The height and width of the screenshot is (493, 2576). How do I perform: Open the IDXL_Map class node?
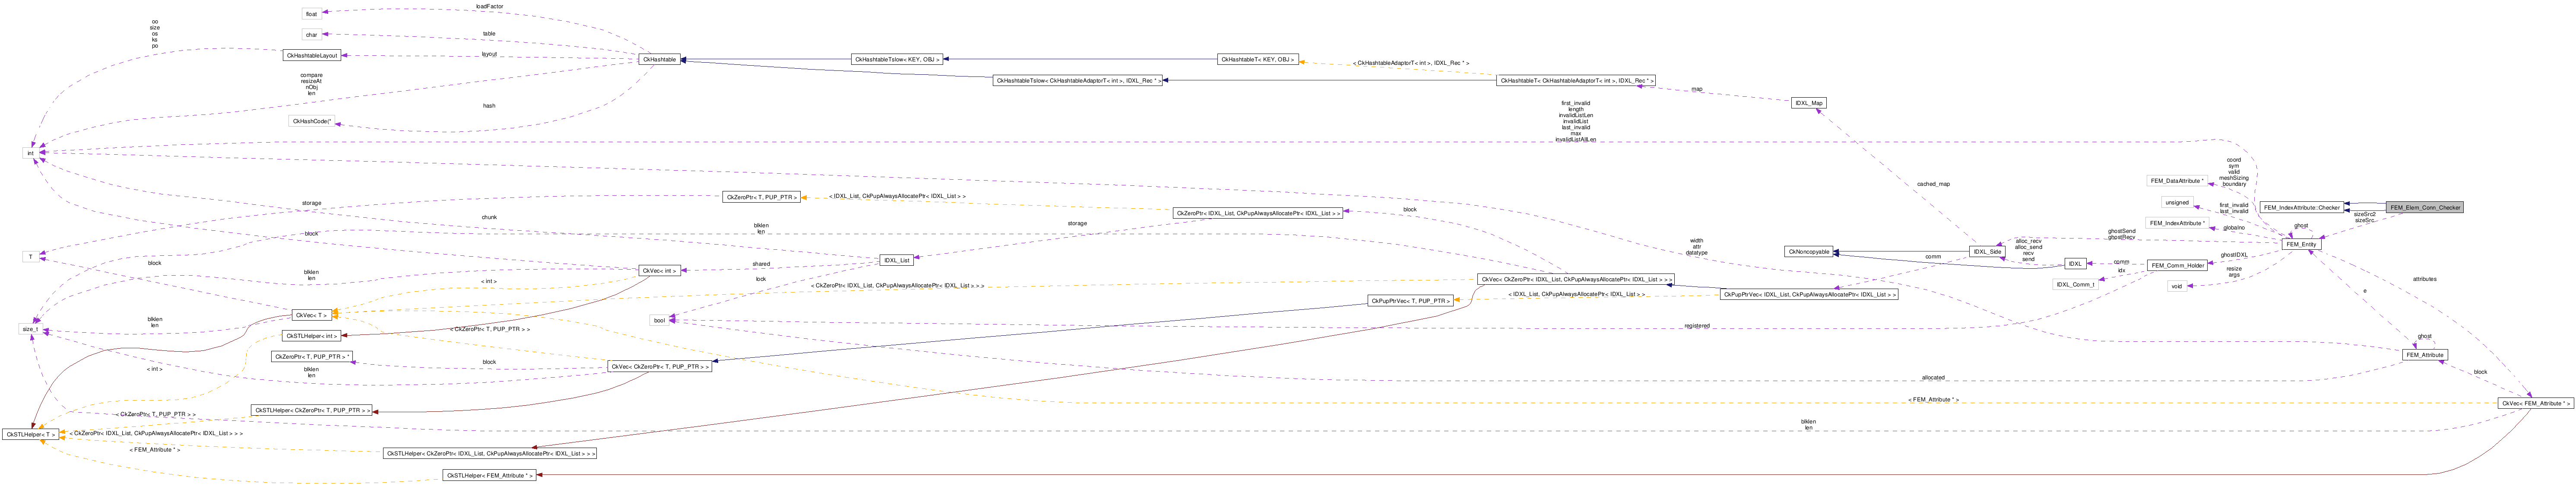pyautogui.click(x=1809, y=103)
